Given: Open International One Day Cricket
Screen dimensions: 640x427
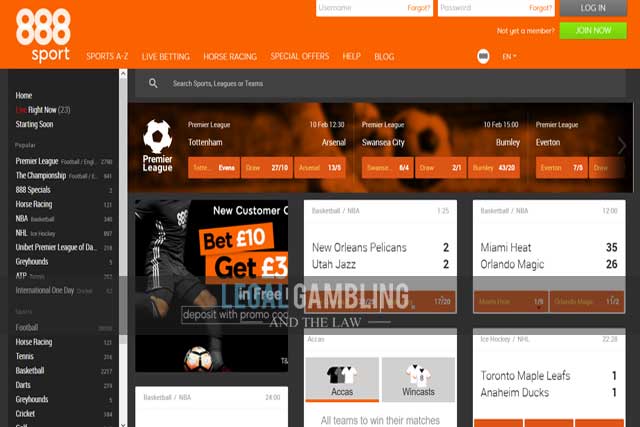Looking at the screenshot, I should click(x=64, y=290).
